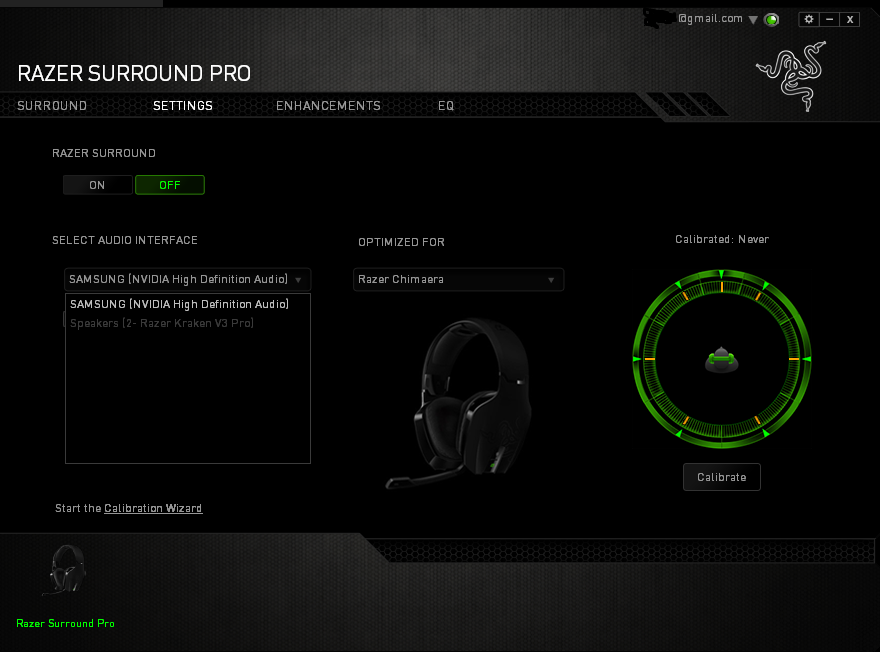Go to the Enhancements tab
The width and height of the screenshot is (880, 652).
pos(328,105)
